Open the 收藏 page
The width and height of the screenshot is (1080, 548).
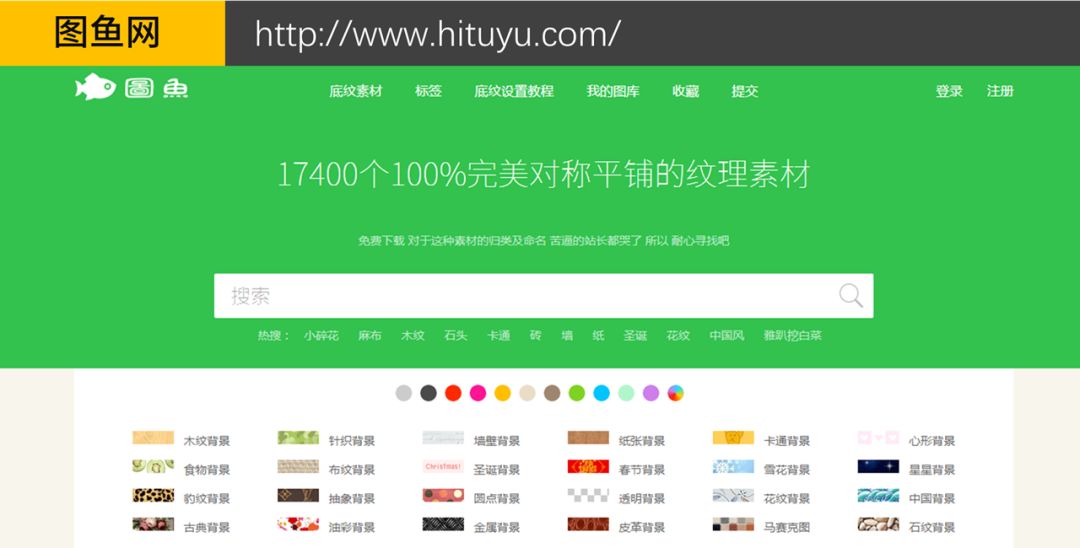tap(685, 91)
